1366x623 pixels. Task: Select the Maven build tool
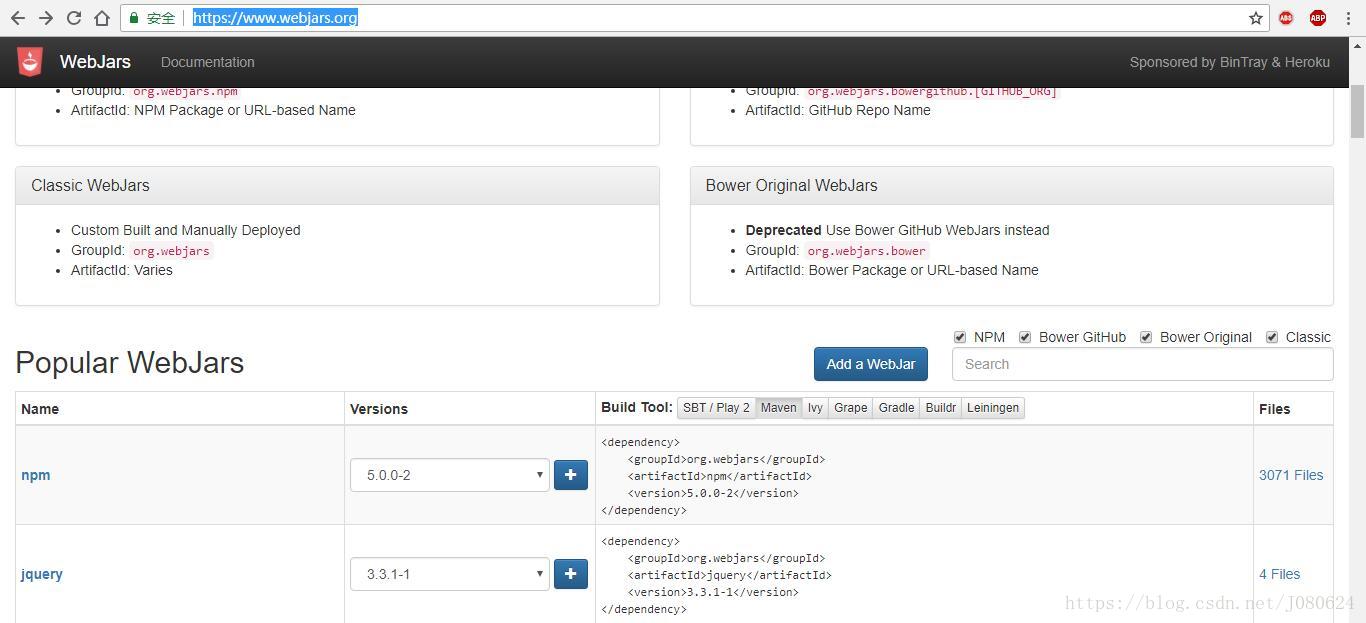pos(778,408)
